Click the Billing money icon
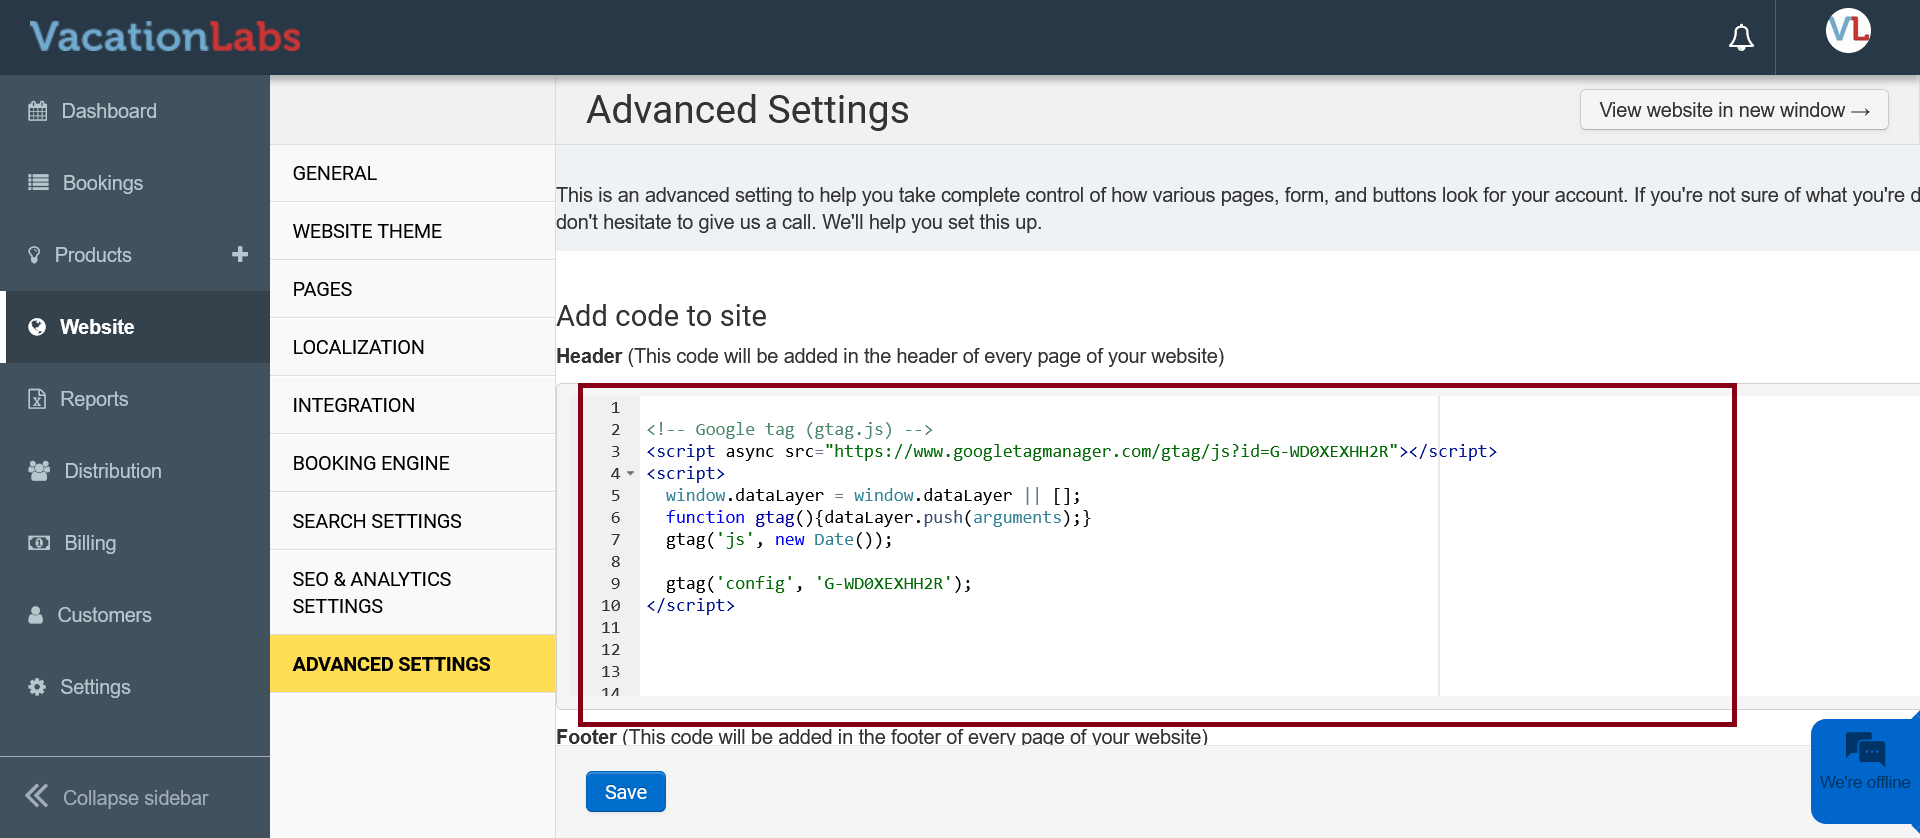 (x=39, y=543)
